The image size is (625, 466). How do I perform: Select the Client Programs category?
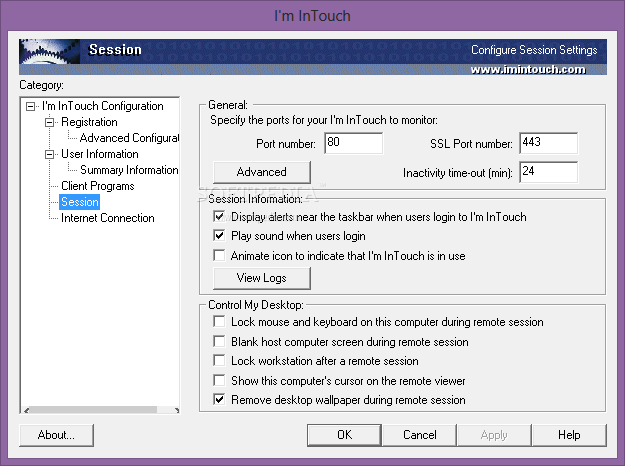tap(98, 186)
